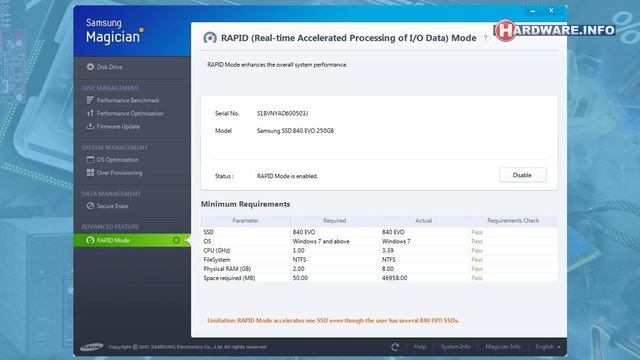Click the Required column header
Screen dimensions: 640x360
click(x=335, y=221)
